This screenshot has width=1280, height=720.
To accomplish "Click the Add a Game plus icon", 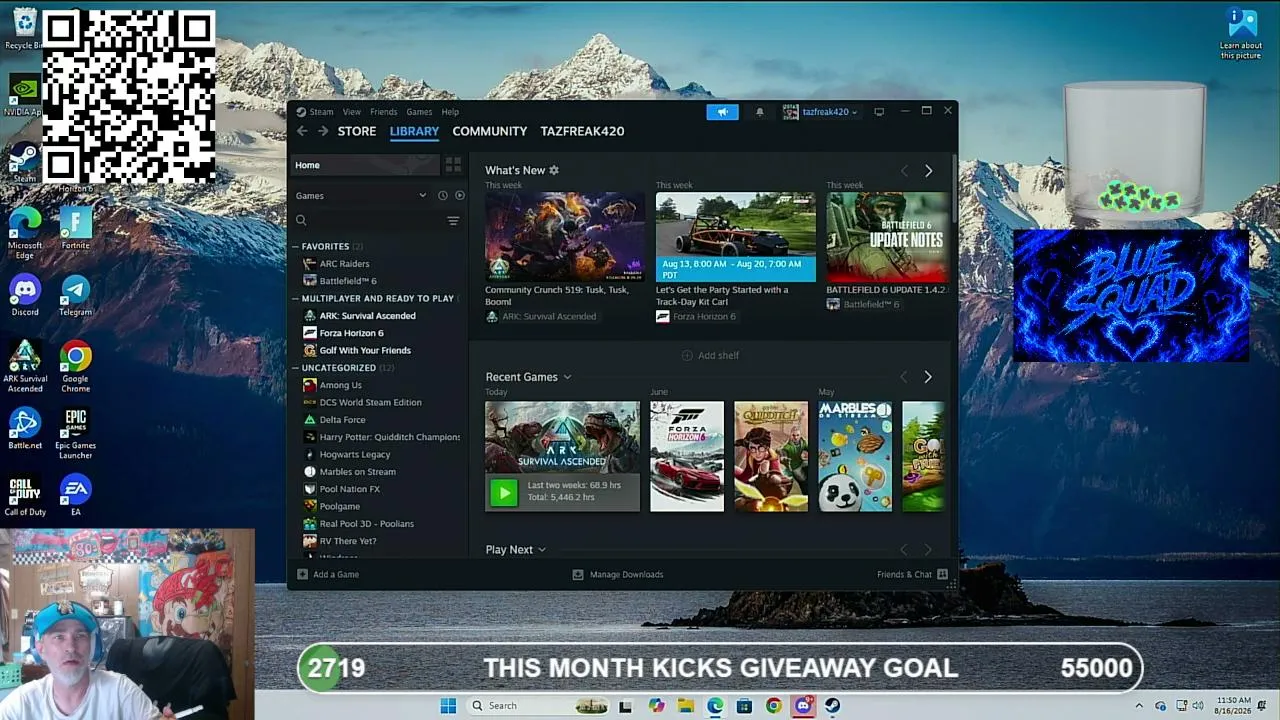I will click(x=302, y=574).
